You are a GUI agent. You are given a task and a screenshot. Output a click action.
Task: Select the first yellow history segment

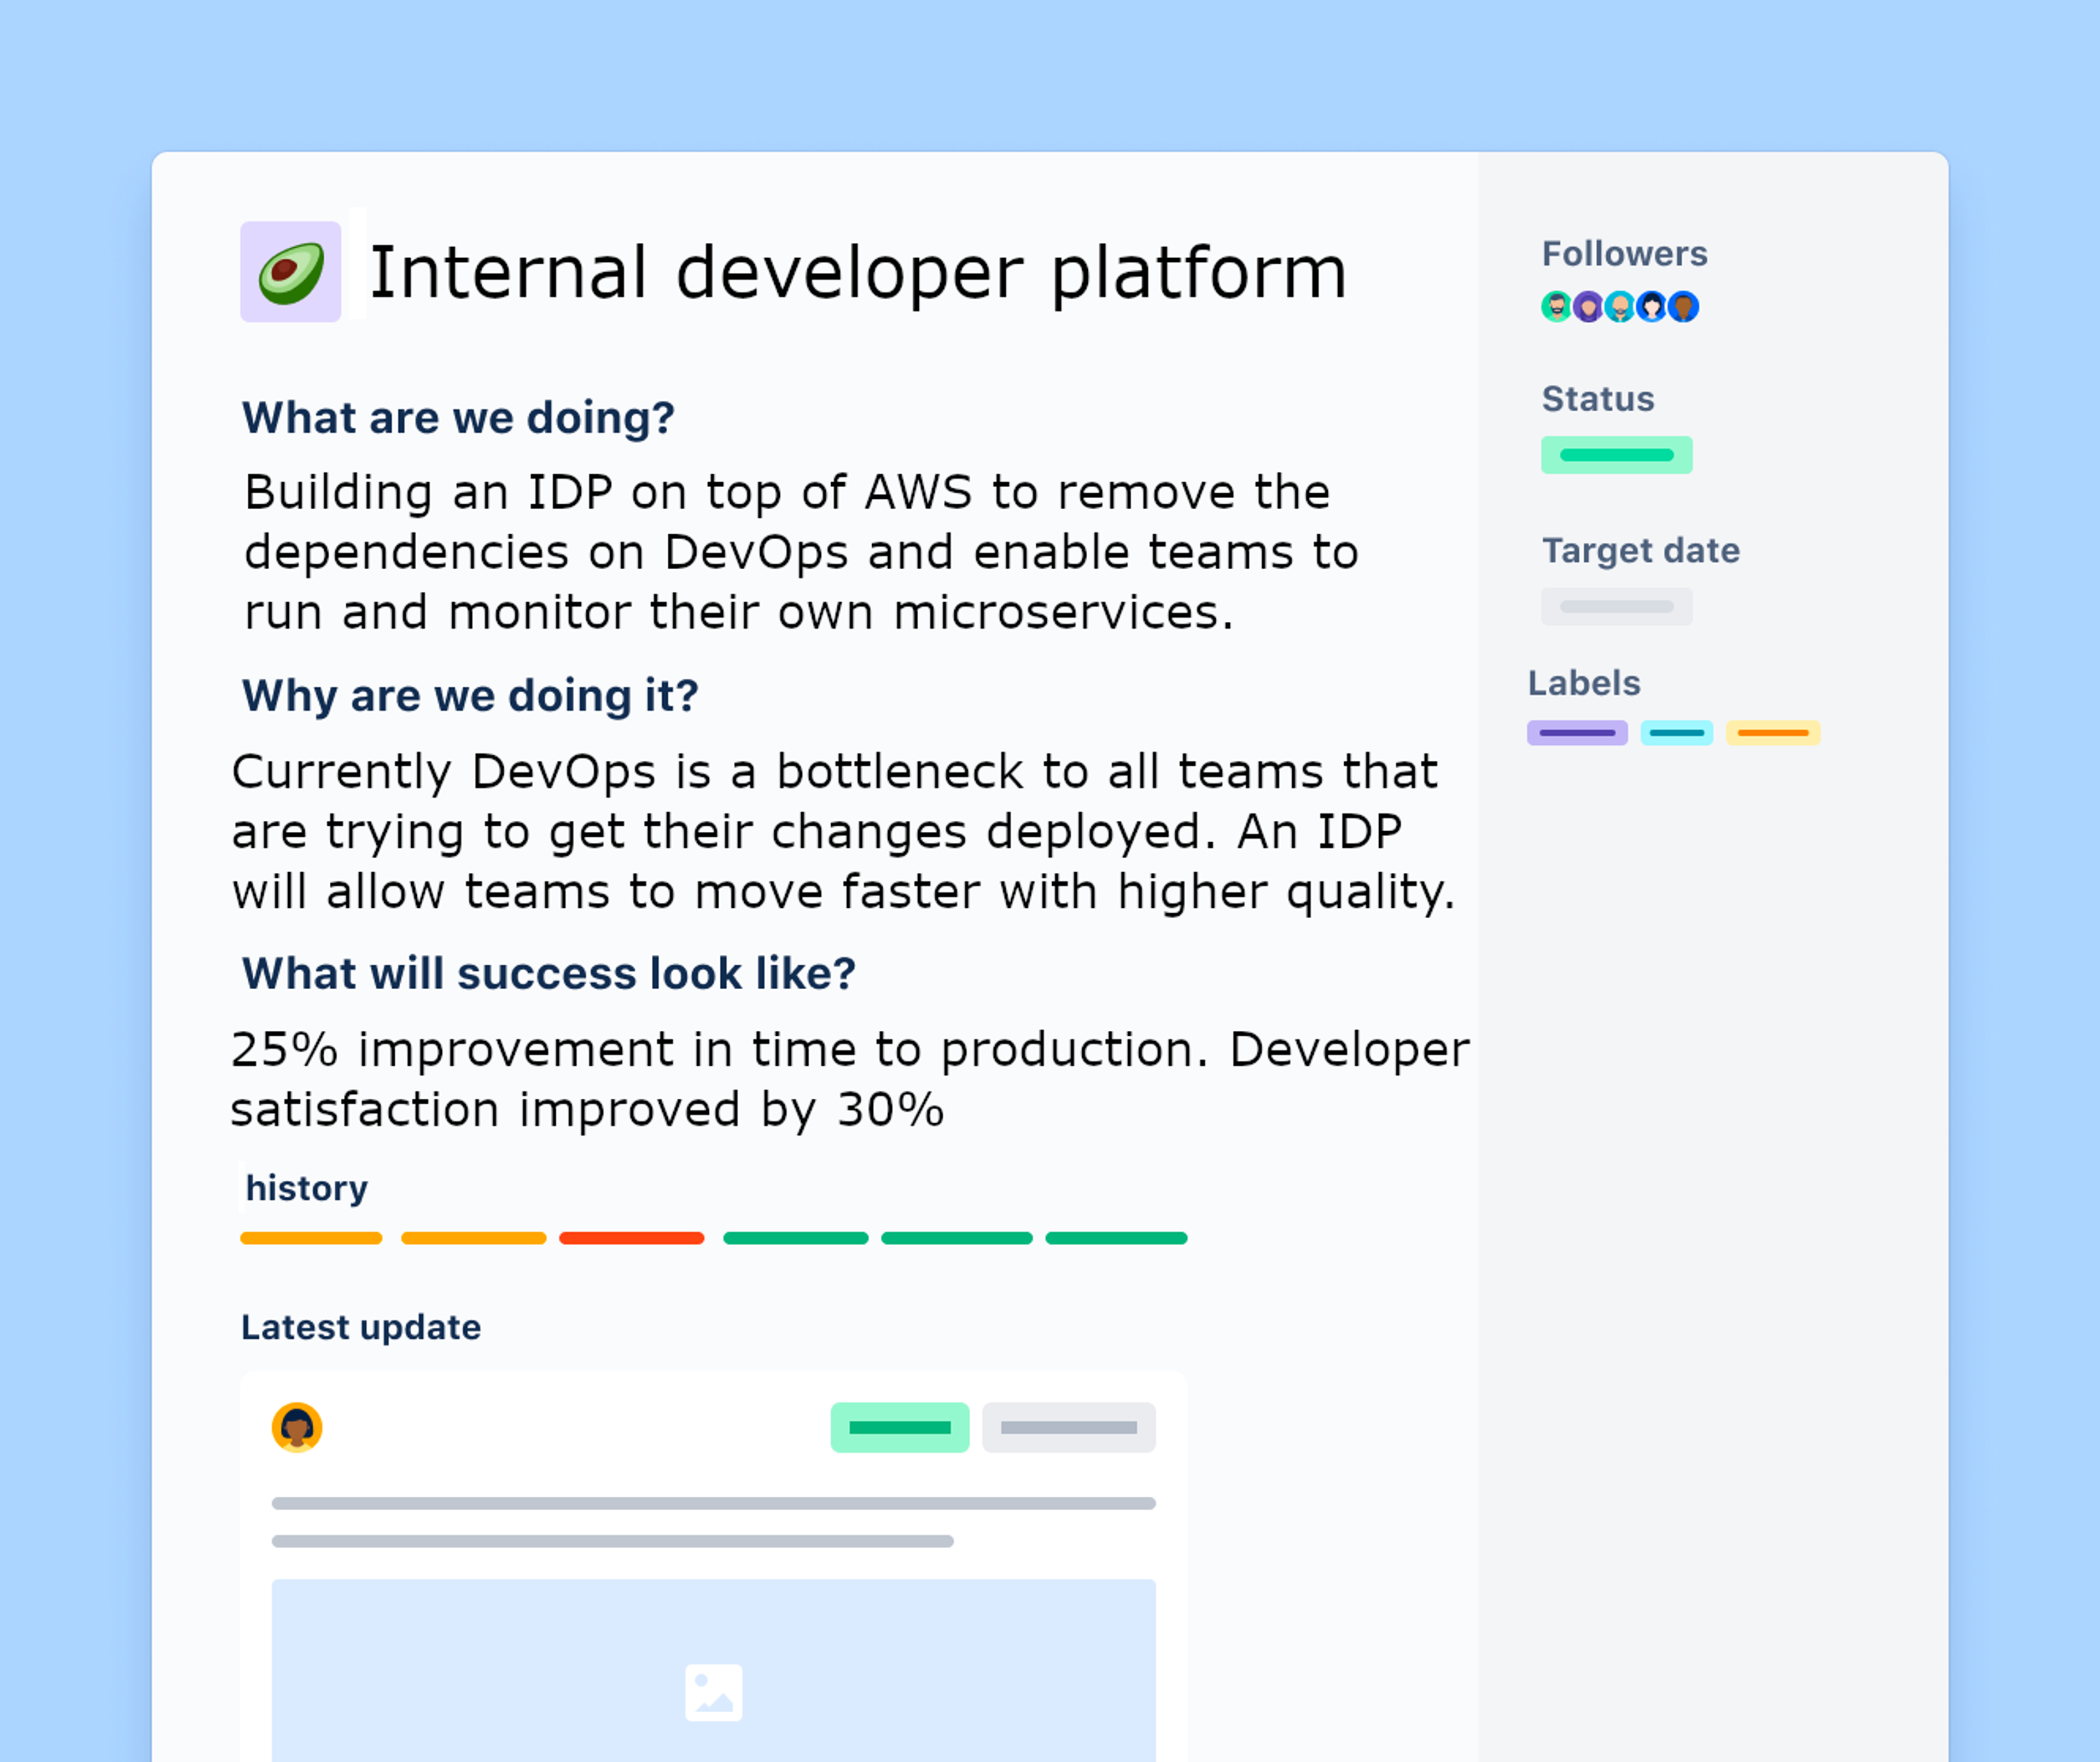[311, 1238]
